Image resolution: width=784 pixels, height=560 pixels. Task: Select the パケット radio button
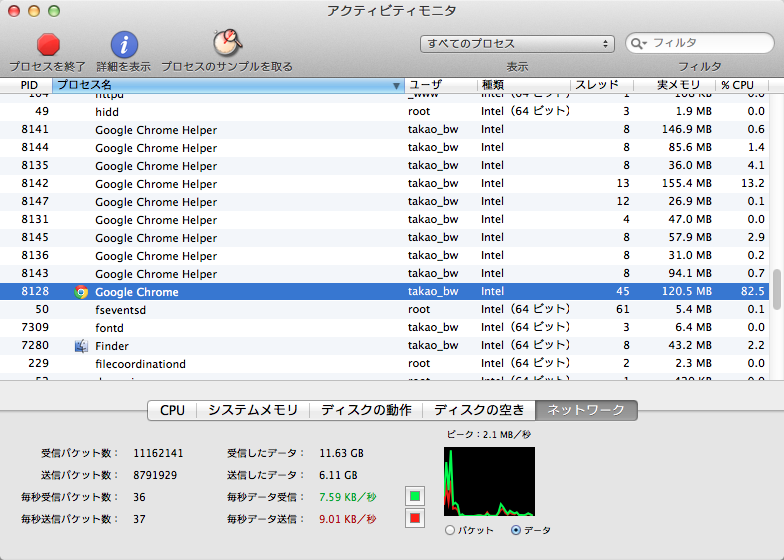450,530
